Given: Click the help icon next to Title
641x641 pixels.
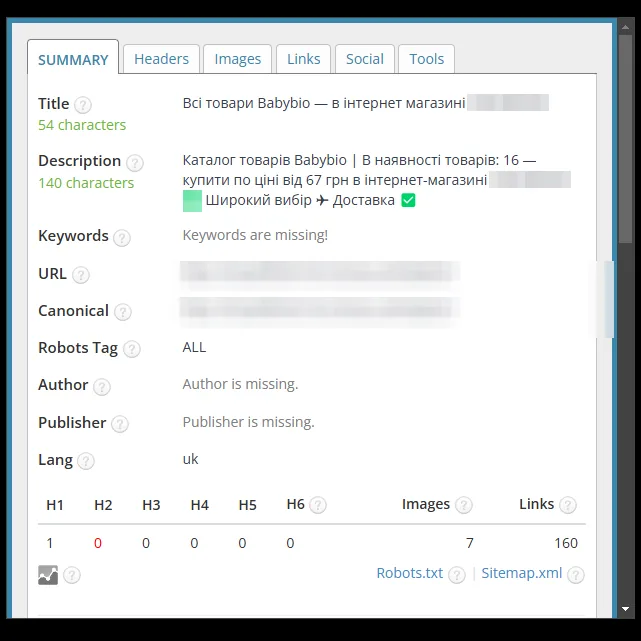Looking at the screenshot, I should point(83,105).
